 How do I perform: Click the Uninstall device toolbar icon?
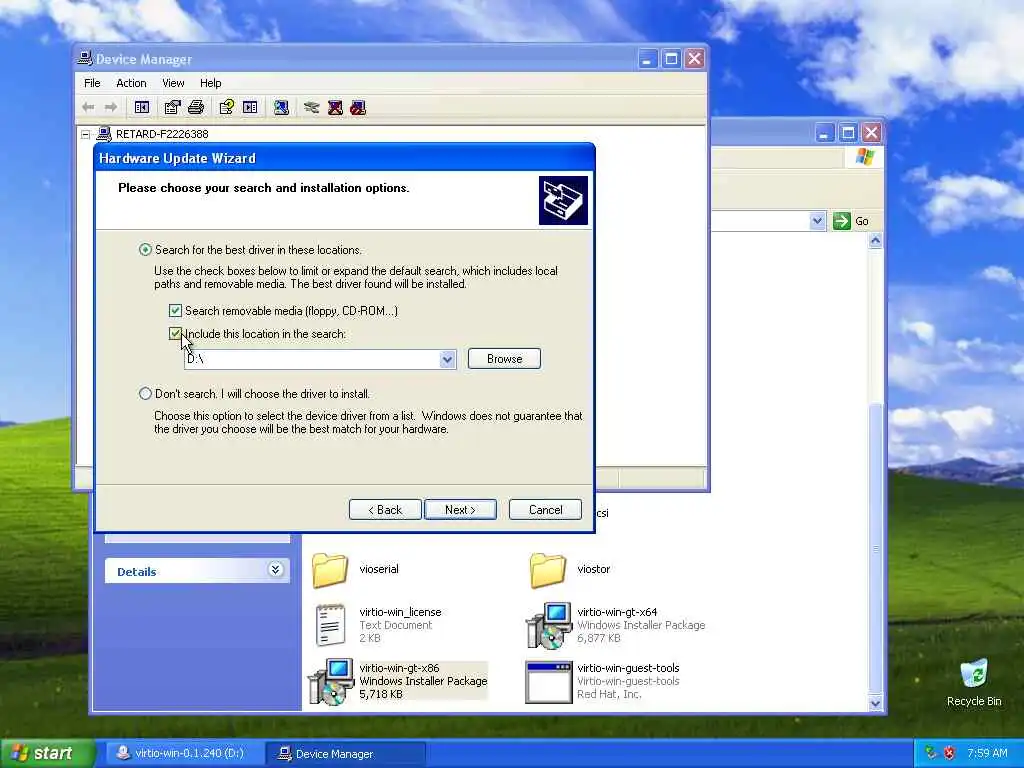[x=335, y=107]
